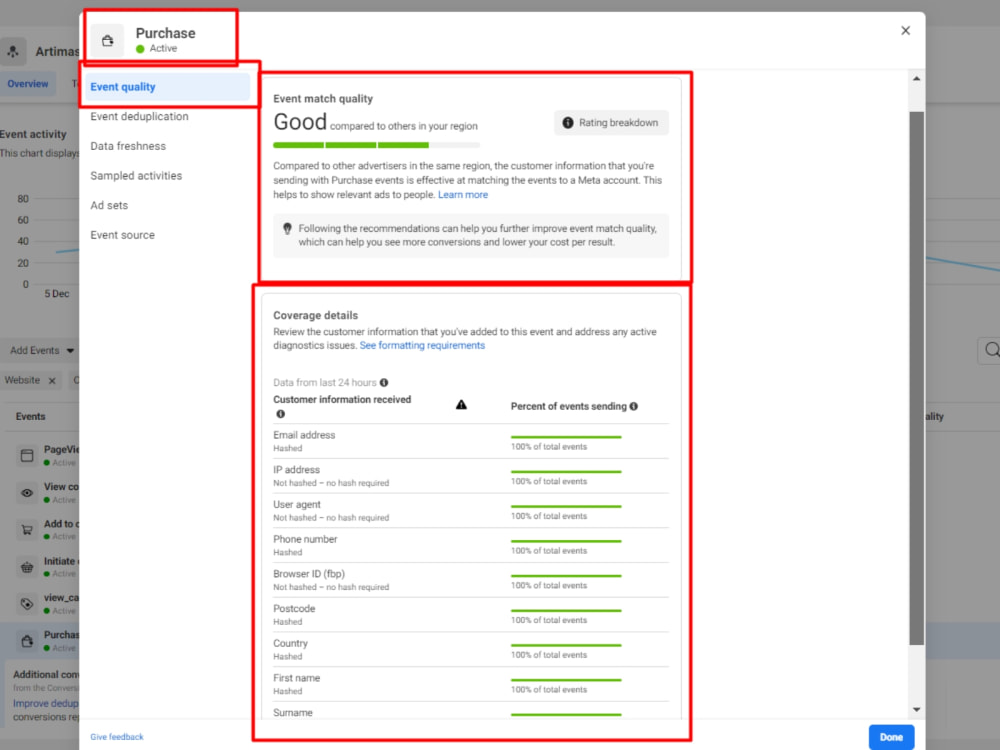
Task: Click the view_cart tag icon
Action: click(27, 603)
